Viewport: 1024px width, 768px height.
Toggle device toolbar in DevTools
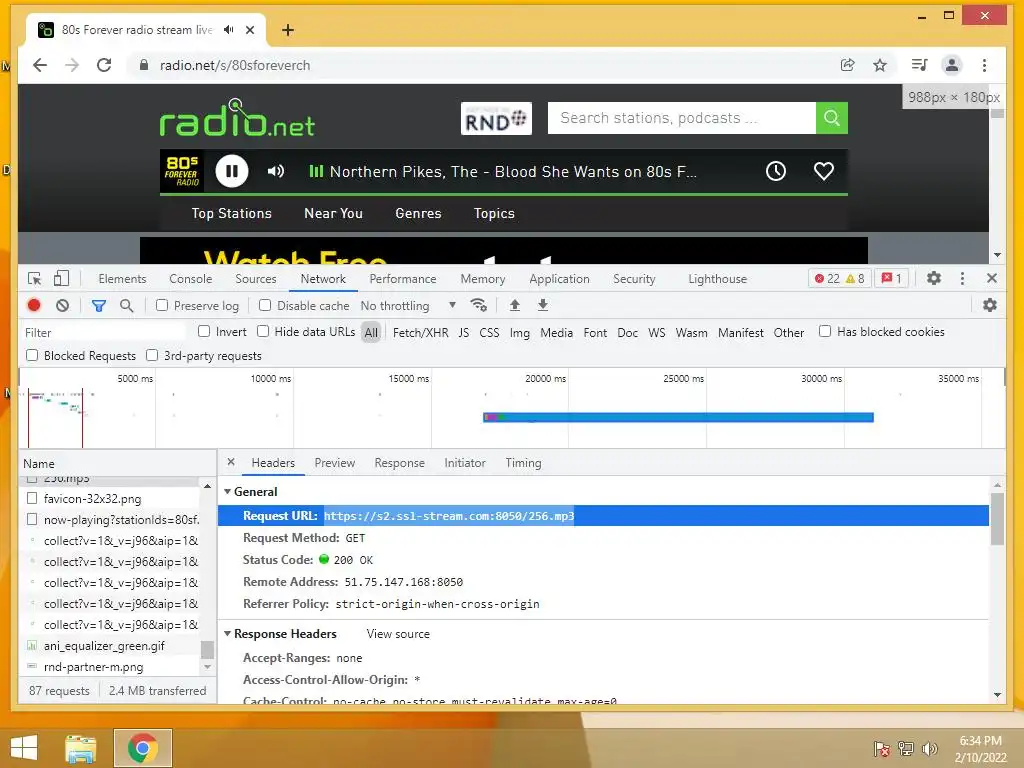click(x=61, y=279)
